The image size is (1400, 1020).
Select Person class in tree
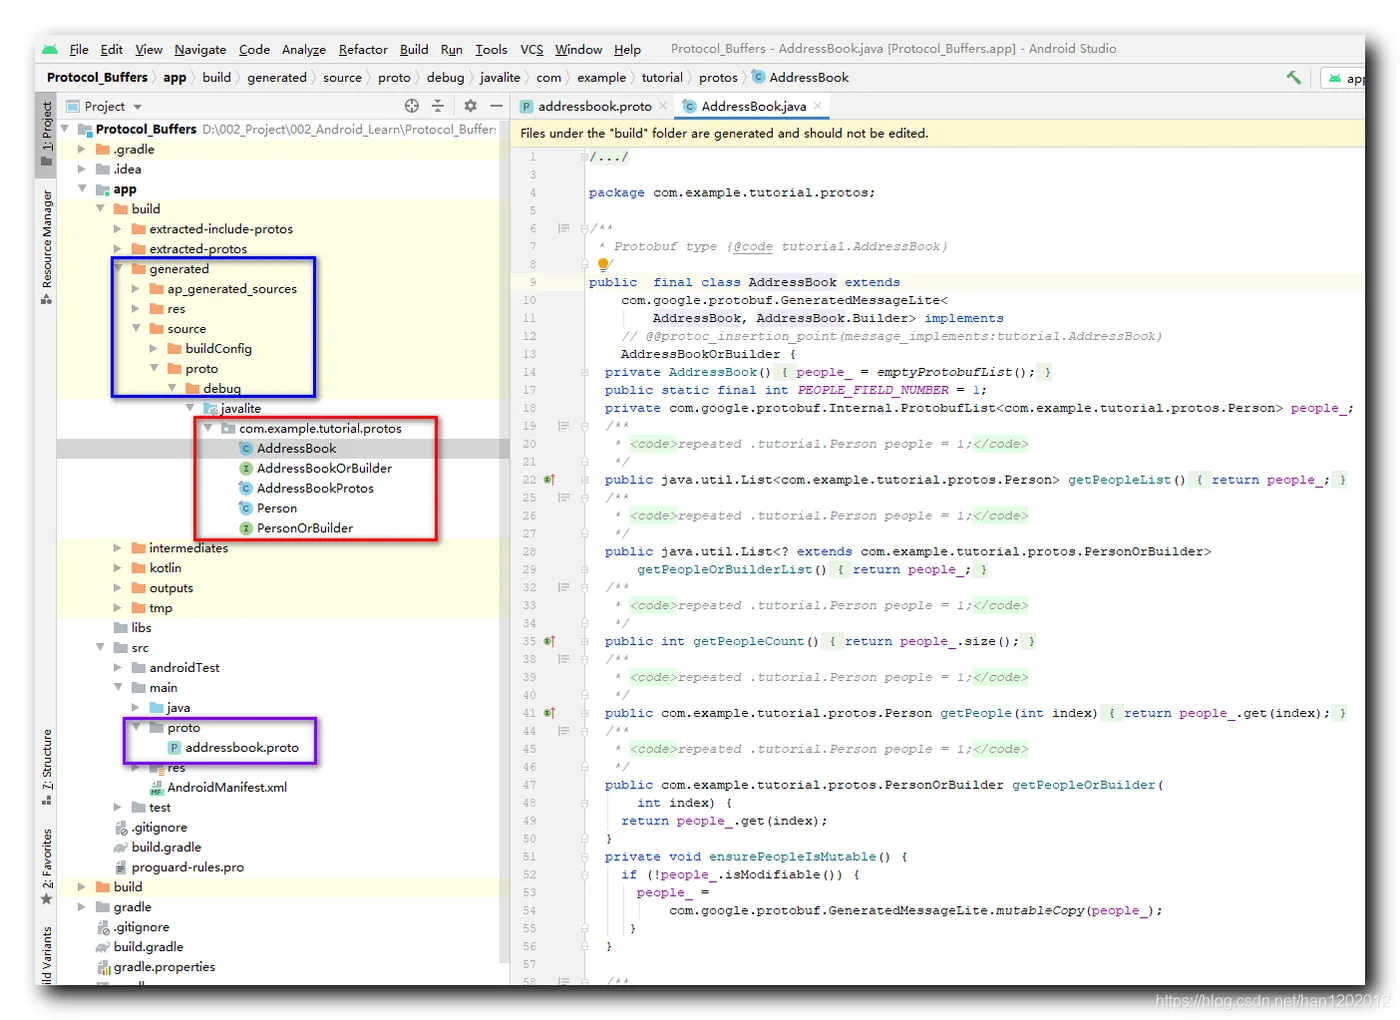(x=277, y=509)
